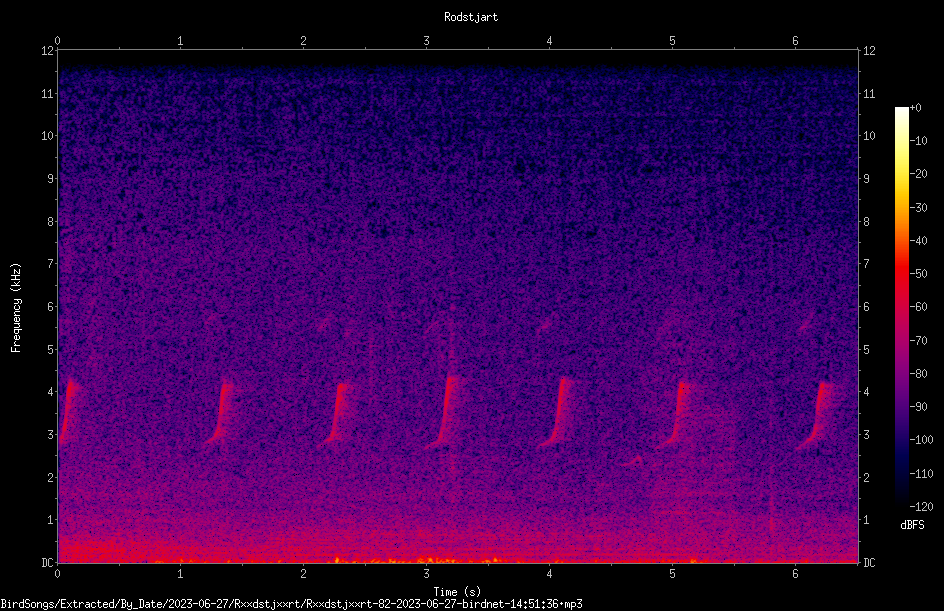Click the -50 level on the color scale
The width and height of the screenshot is (944, 611).
[x=919, y=273]
